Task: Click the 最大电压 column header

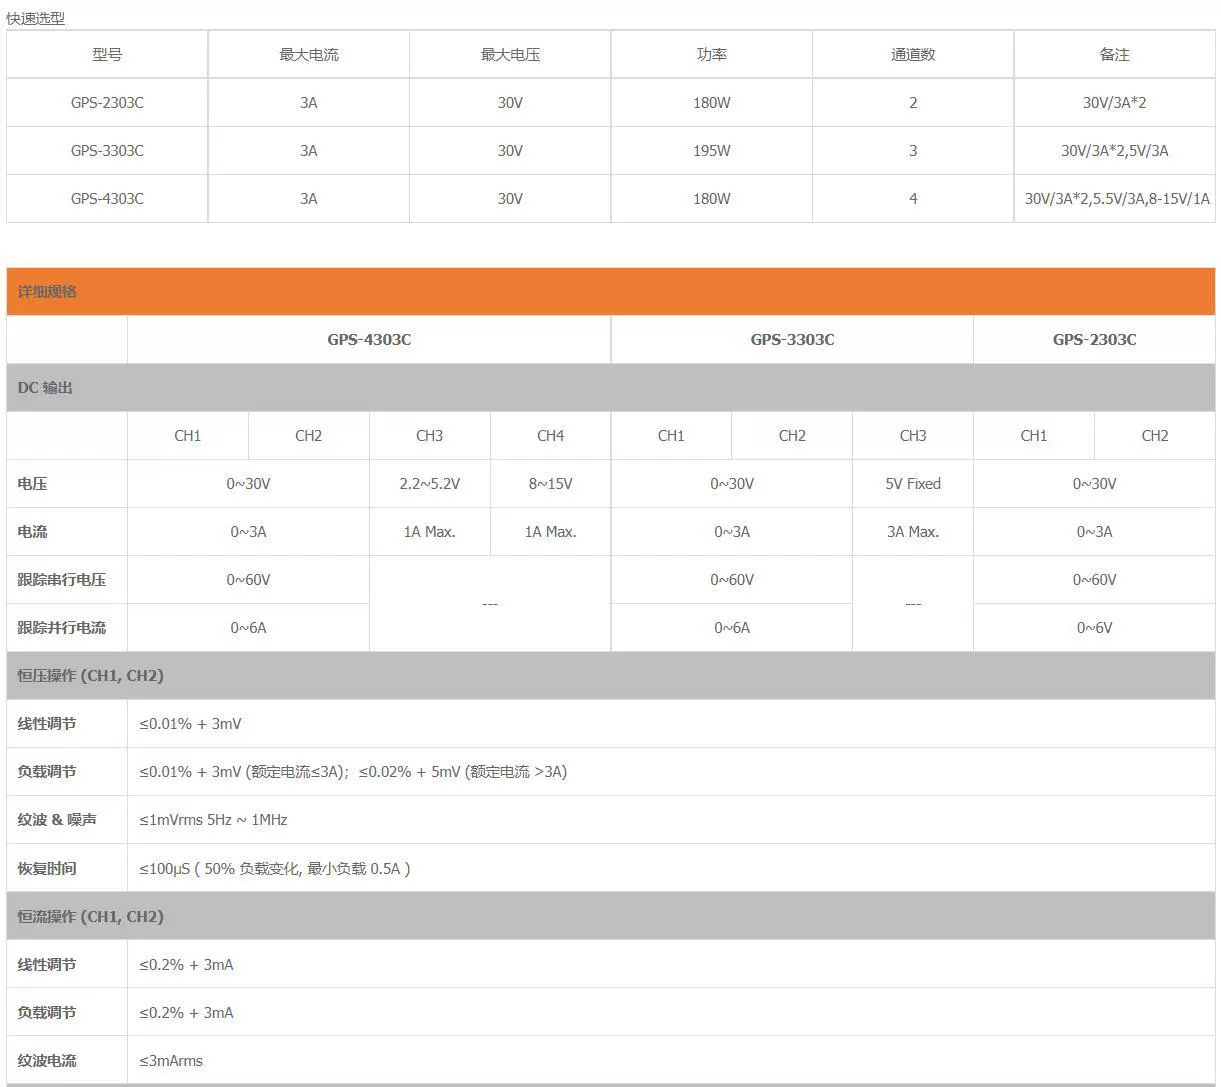Action: (x=510, y=55)
